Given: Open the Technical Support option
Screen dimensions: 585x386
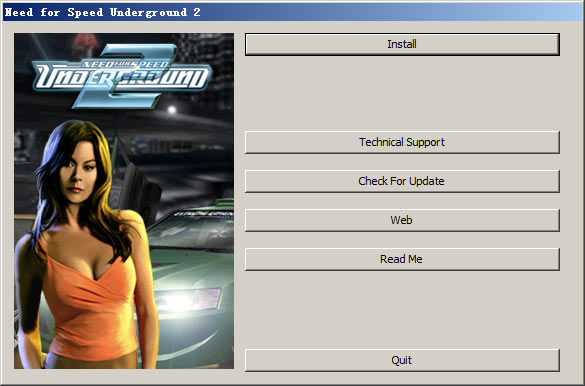Looking at the screenshot, I should [x=402, y=142].
